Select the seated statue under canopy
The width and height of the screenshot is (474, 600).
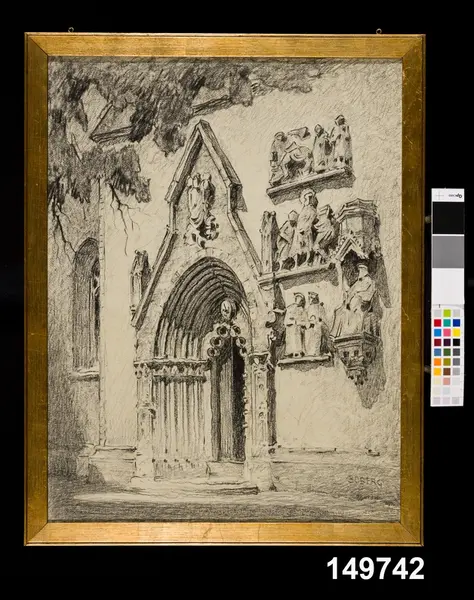pos(354,300)
